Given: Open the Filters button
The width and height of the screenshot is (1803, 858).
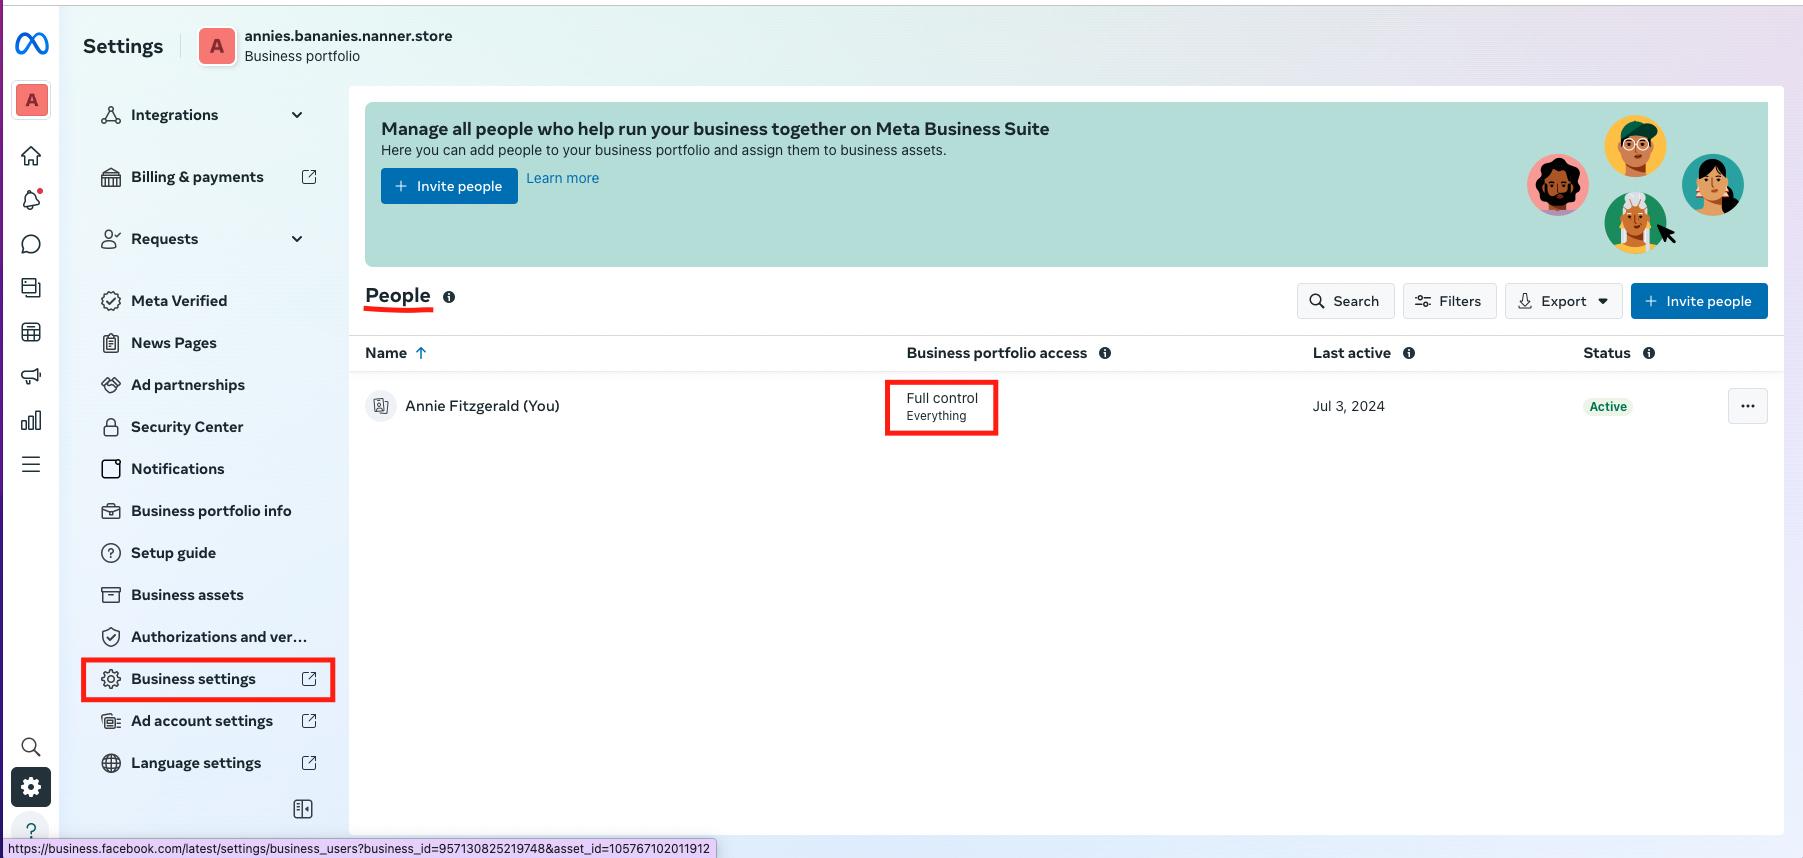Looking at the screenshot, I should 1449,301.
